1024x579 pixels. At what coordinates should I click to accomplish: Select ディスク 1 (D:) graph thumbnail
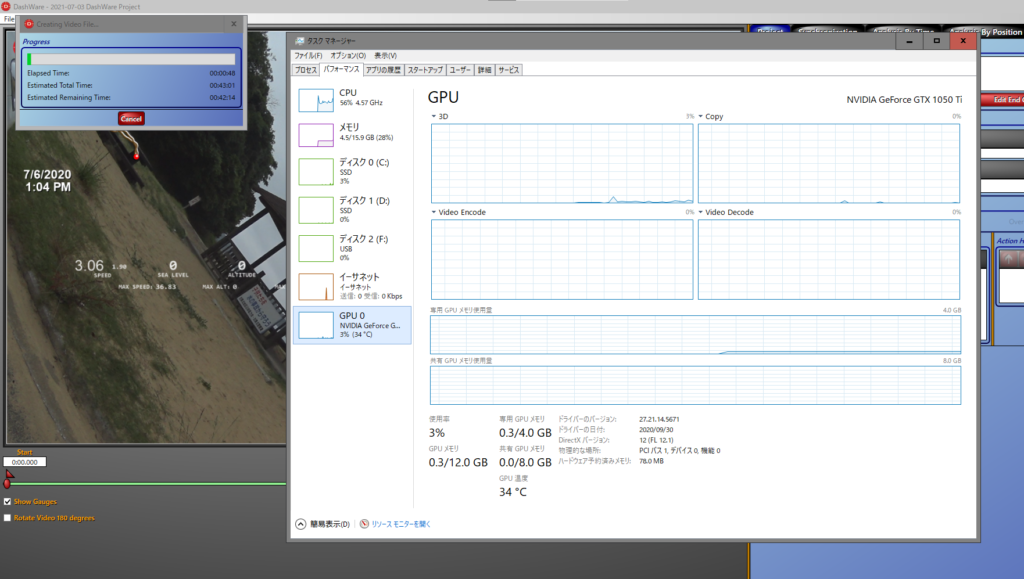(316, 209)
